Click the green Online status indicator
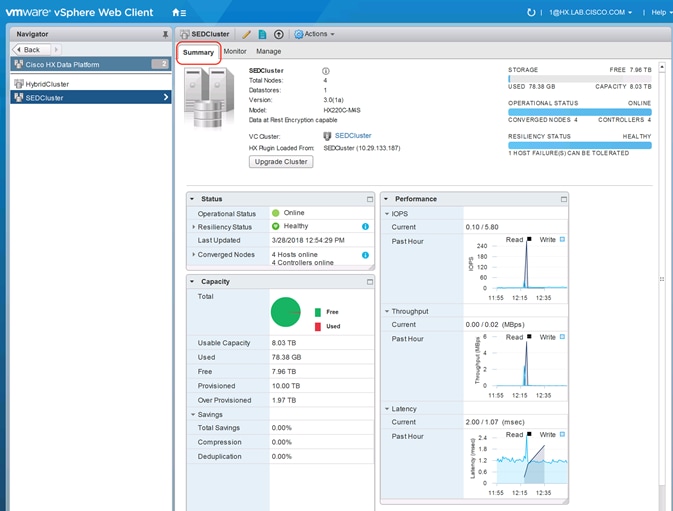This screenshot has height=511, width=673. coord(276,213)
